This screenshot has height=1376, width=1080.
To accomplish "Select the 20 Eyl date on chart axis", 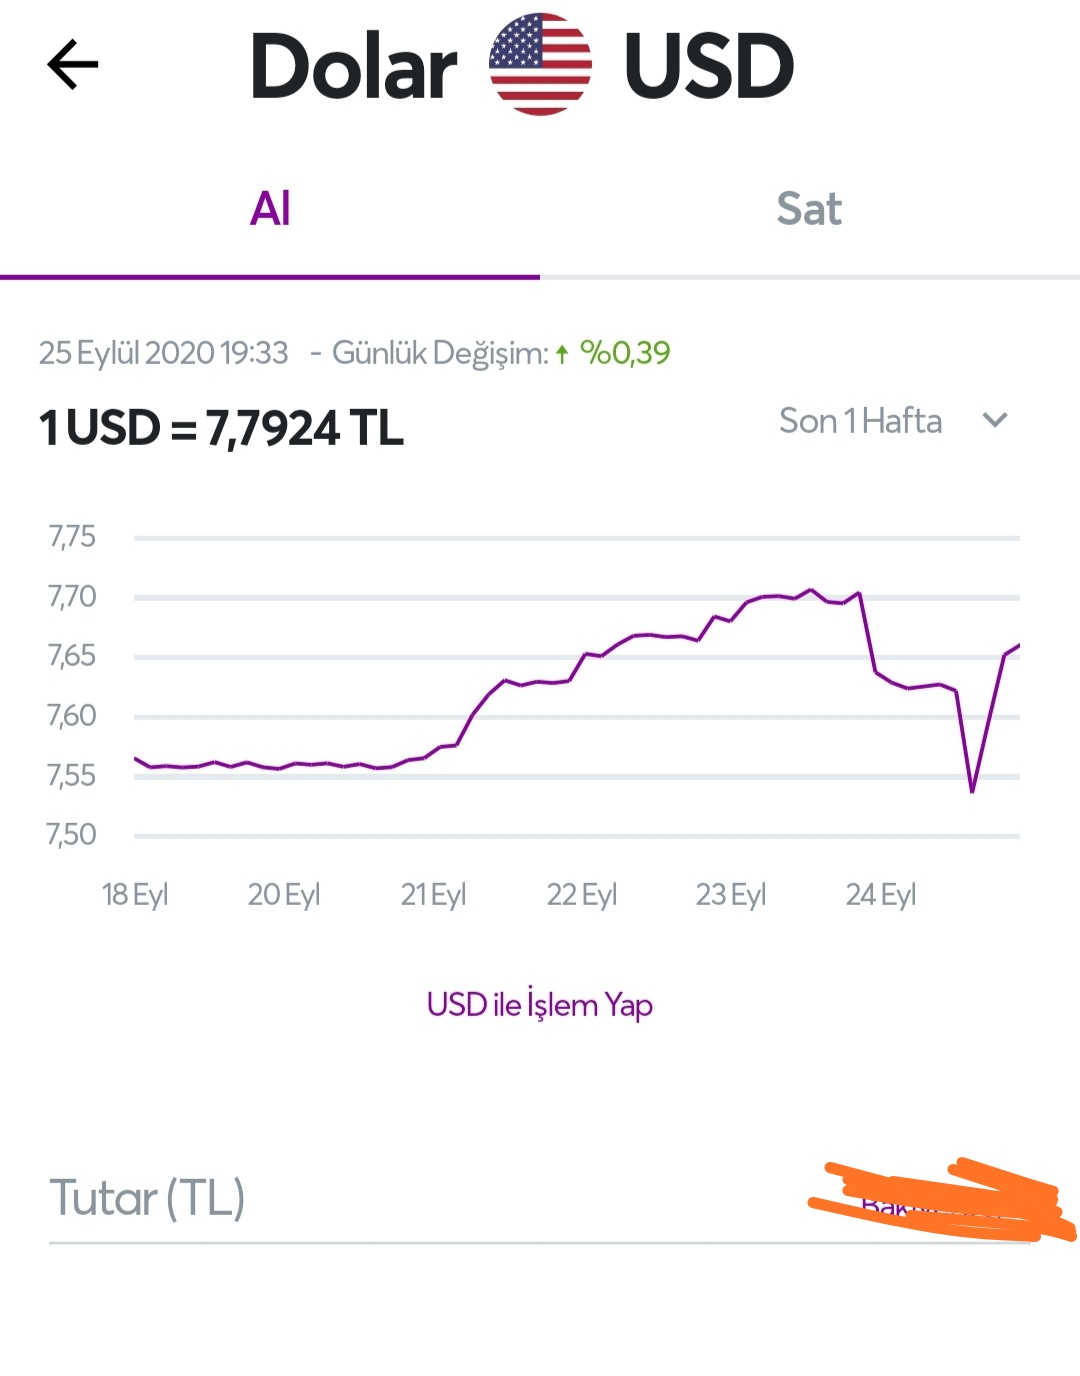I will [284, 894].
